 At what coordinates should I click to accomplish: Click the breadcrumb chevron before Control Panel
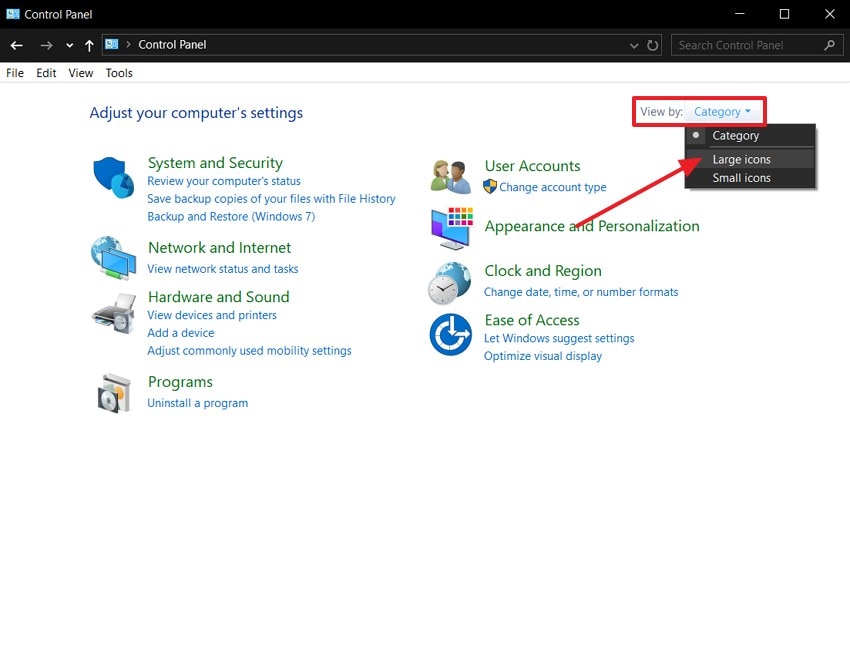[x=128, y=44]
